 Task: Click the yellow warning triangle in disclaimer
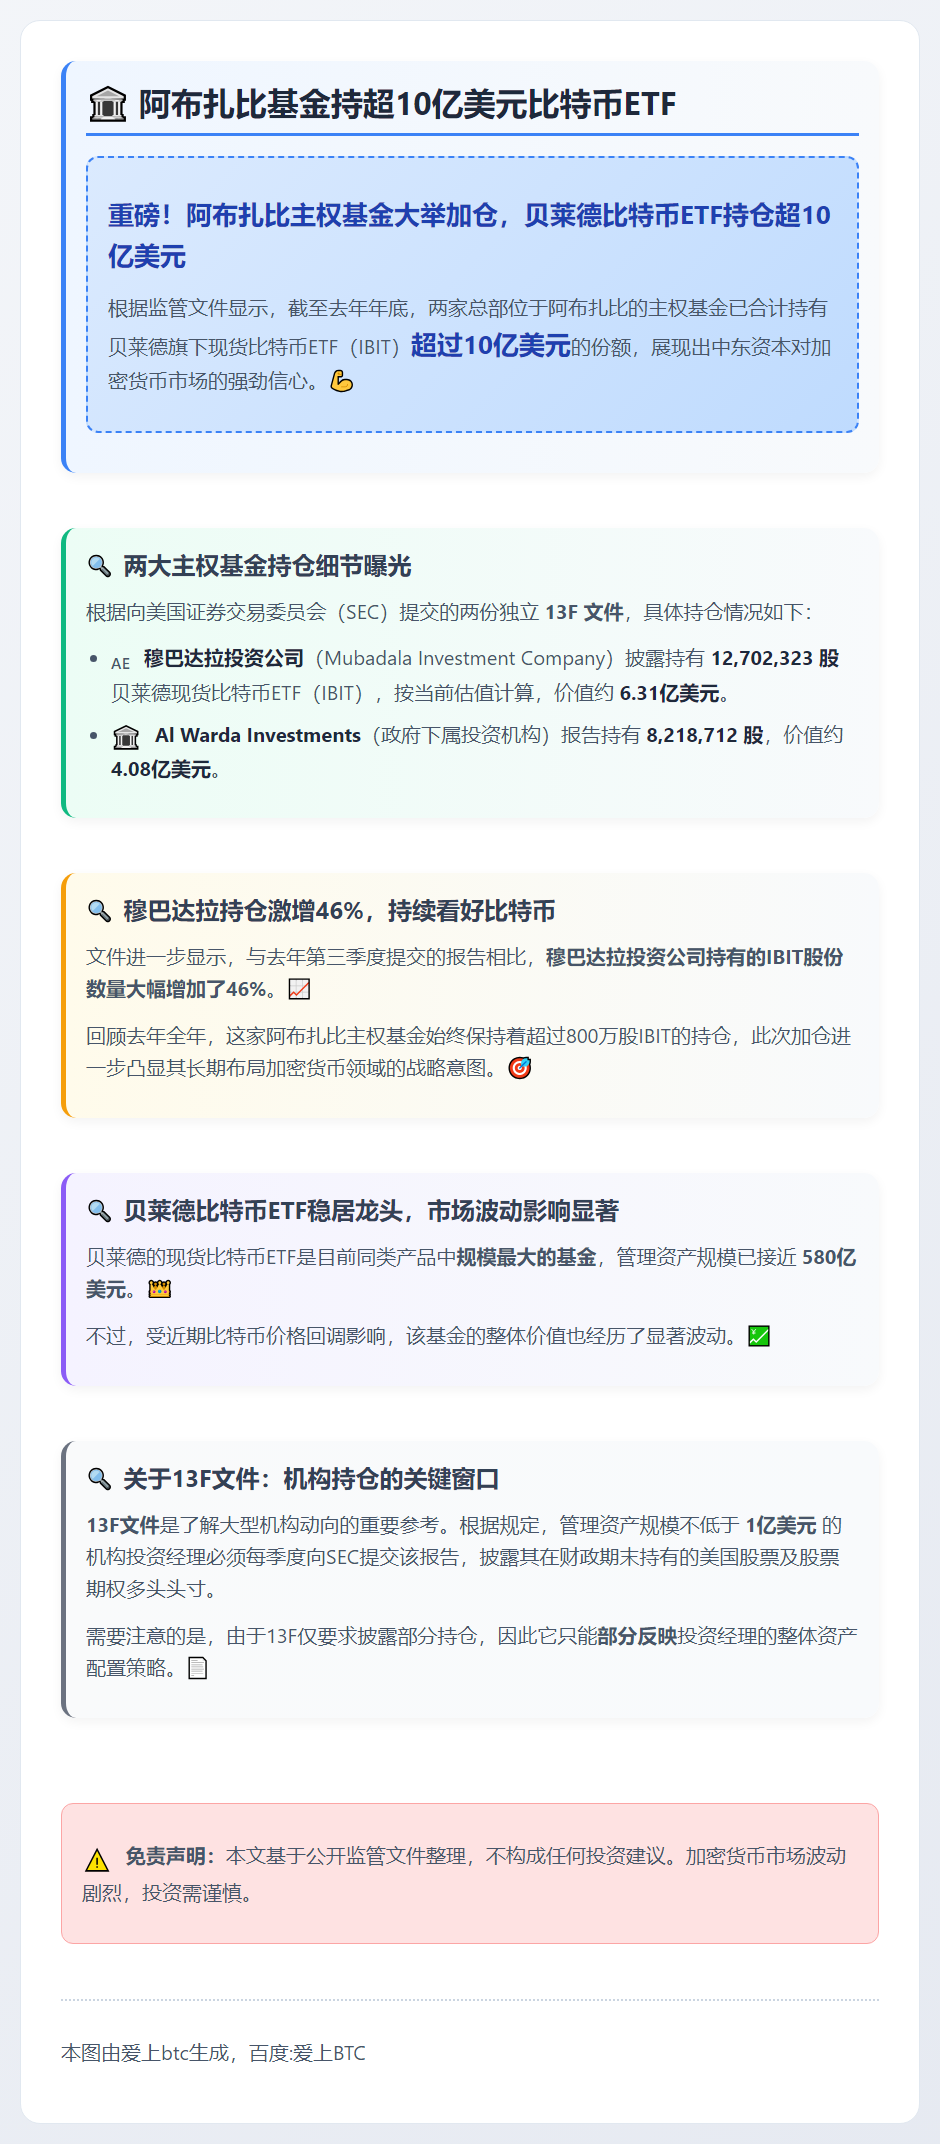tap(97, 1859)
